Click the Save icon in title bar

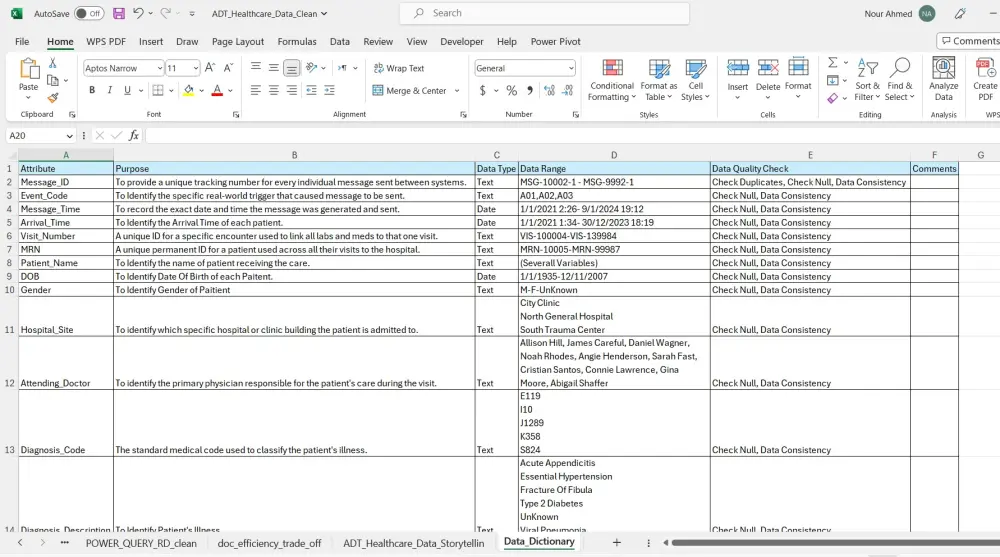pyautogui.click(x=119, y=13)
